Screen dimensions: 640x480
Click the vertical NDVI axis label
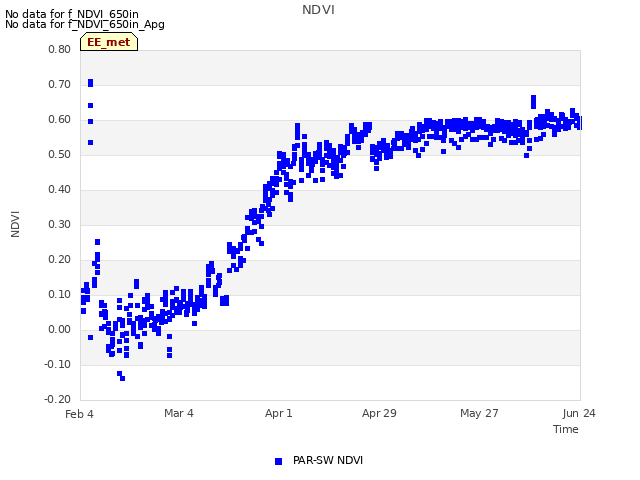(15, 224)
